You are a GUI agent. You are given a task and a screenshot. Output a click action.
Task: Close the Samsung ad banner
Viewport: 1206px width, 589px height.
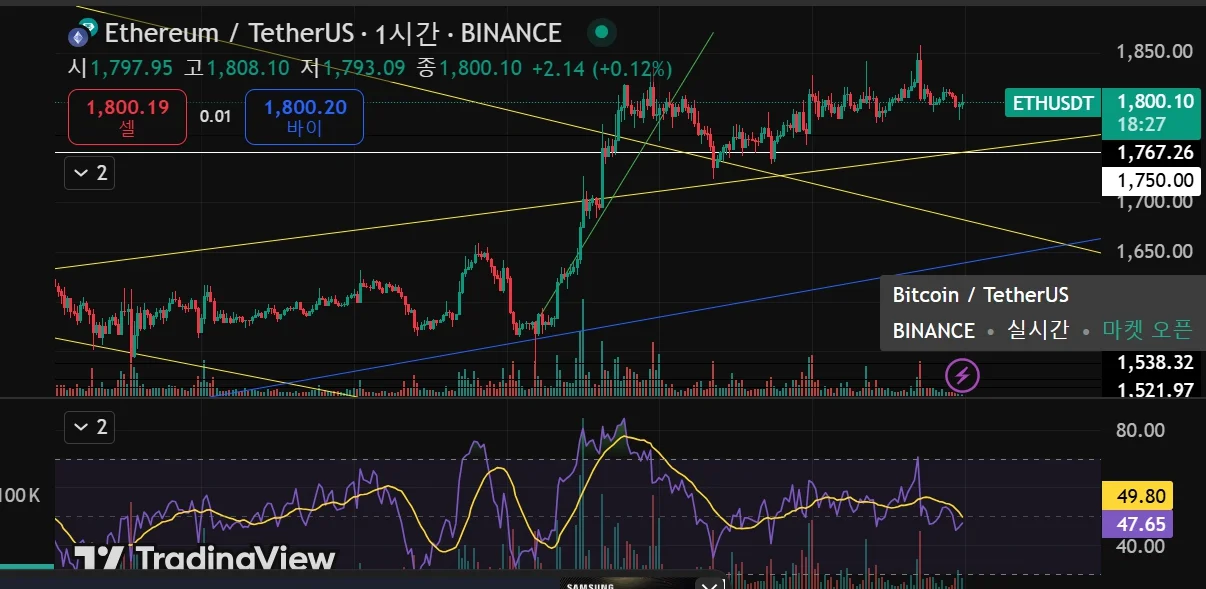(x=709, y=583)
